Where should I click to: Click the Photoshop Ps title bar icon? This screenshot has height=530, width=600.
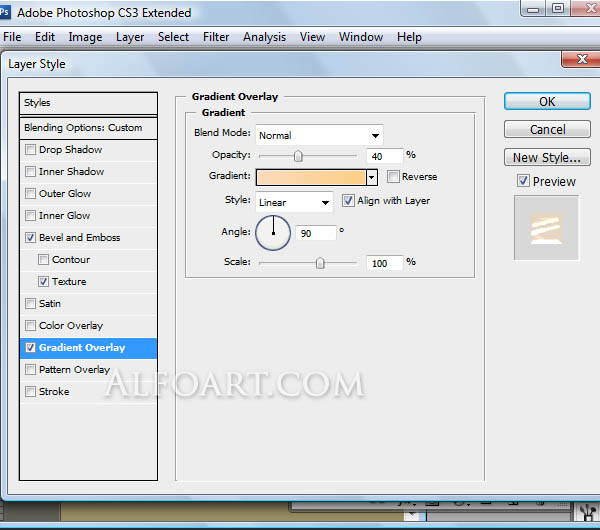(x=5, y=12)
